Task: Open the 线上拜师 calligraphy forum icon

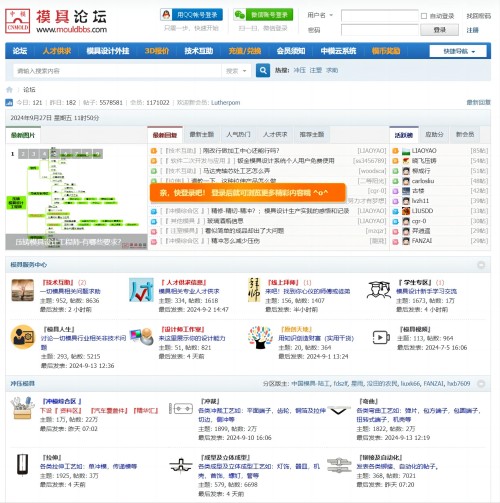Action: tap(254, 290)
